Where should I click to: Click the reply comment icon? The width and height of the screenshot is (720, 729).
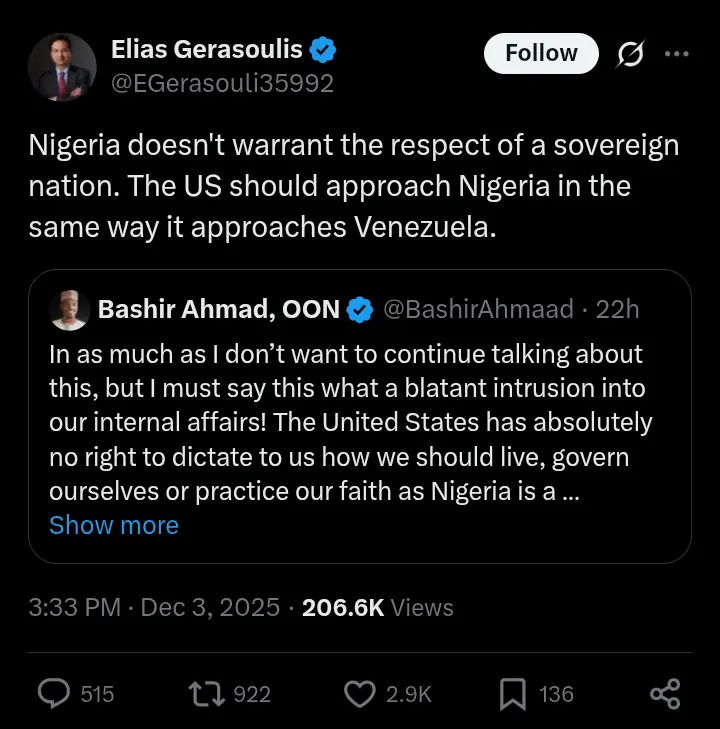(x=55, y=693)
